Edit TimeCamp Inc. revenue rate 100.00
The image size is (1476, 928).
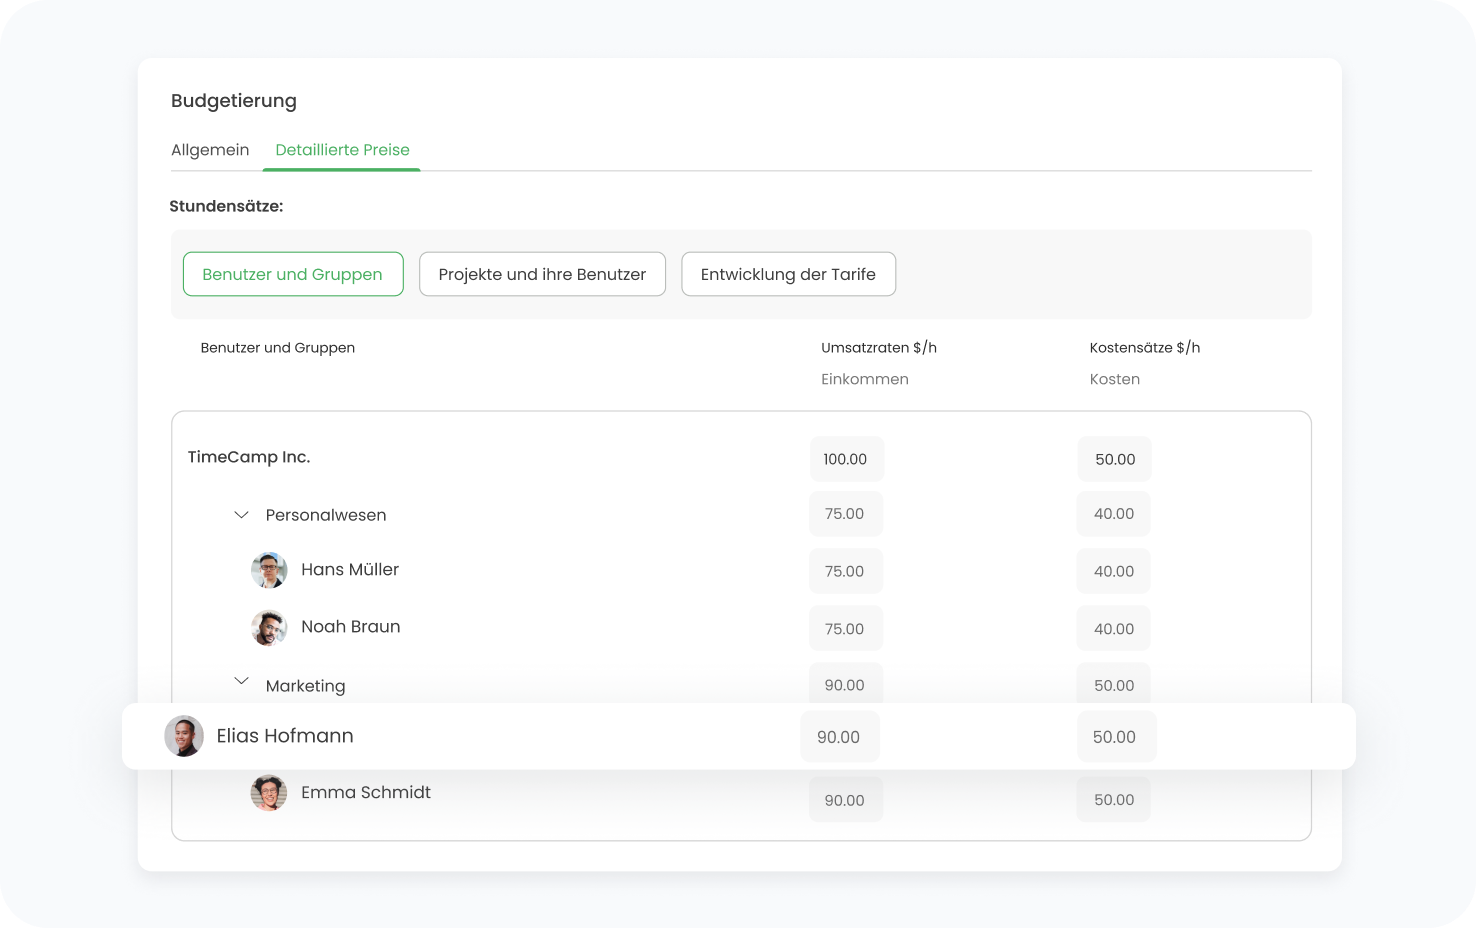click(x=846, y=459)
